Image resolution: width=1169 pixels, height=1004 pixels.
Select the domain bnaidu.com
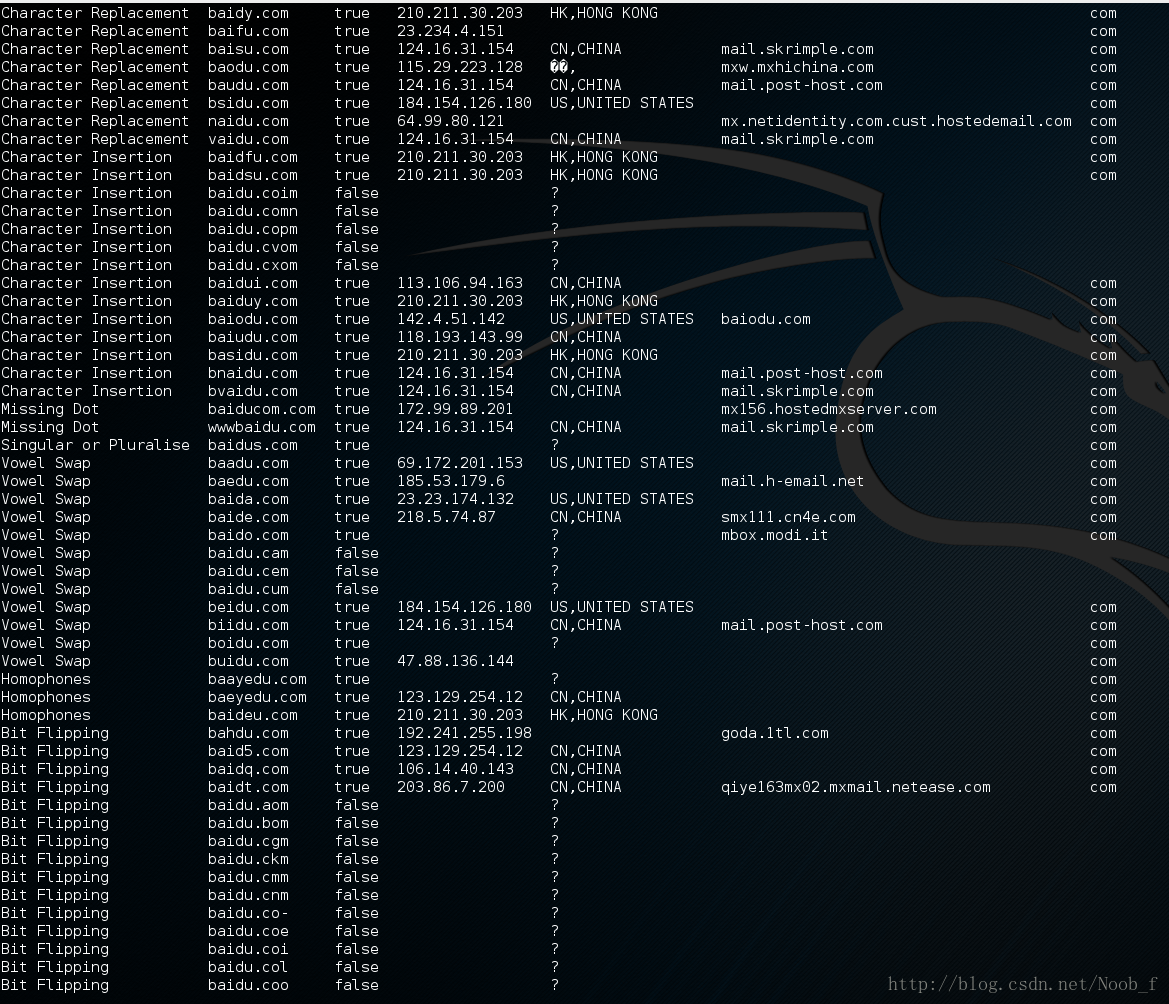tap(253, 373)
